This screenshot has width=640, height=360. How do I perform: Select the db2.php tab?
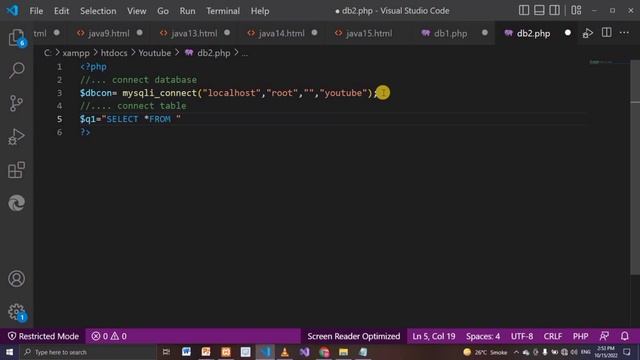tap(533, 33)
